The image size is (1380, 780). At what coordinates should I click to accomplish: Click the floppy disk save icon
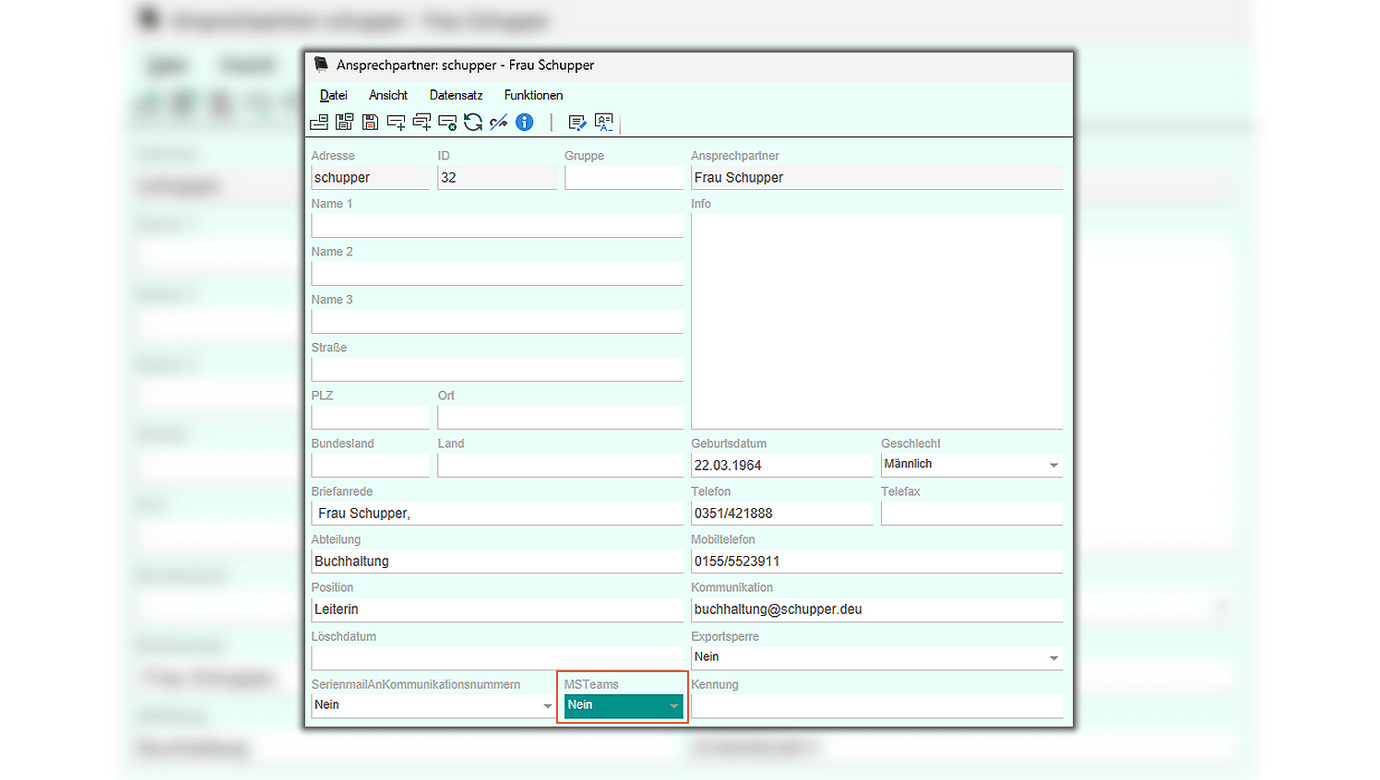click(x=370, y=122)
